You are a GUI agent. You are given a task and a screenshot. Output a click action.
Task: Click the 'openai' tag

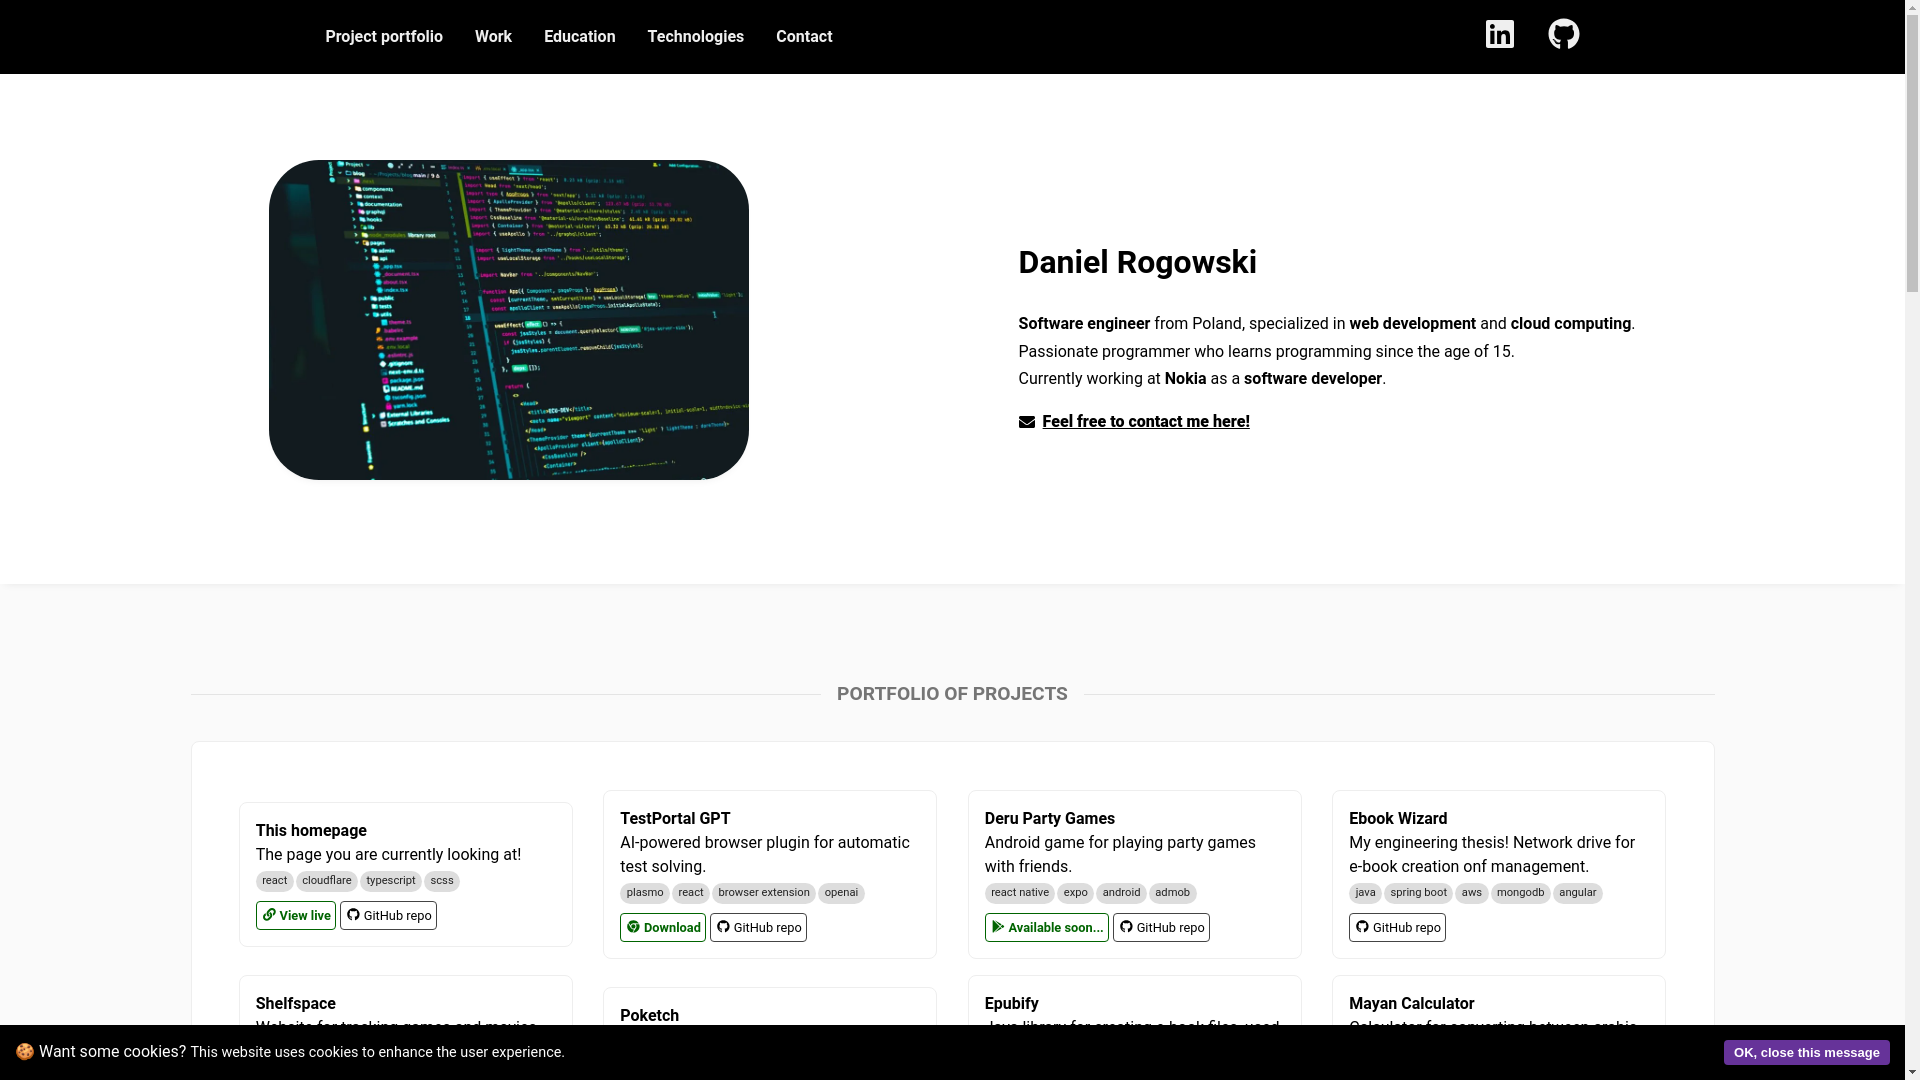[841, 893]
